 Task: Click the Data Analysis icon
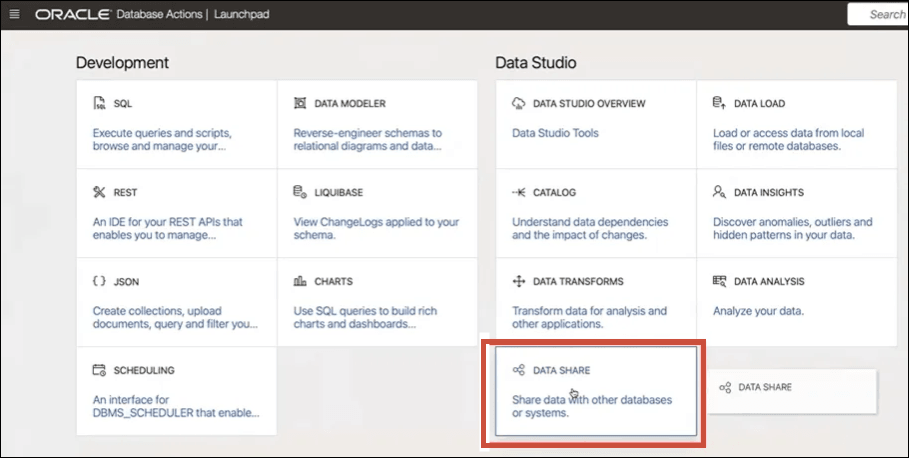(719, 282)
